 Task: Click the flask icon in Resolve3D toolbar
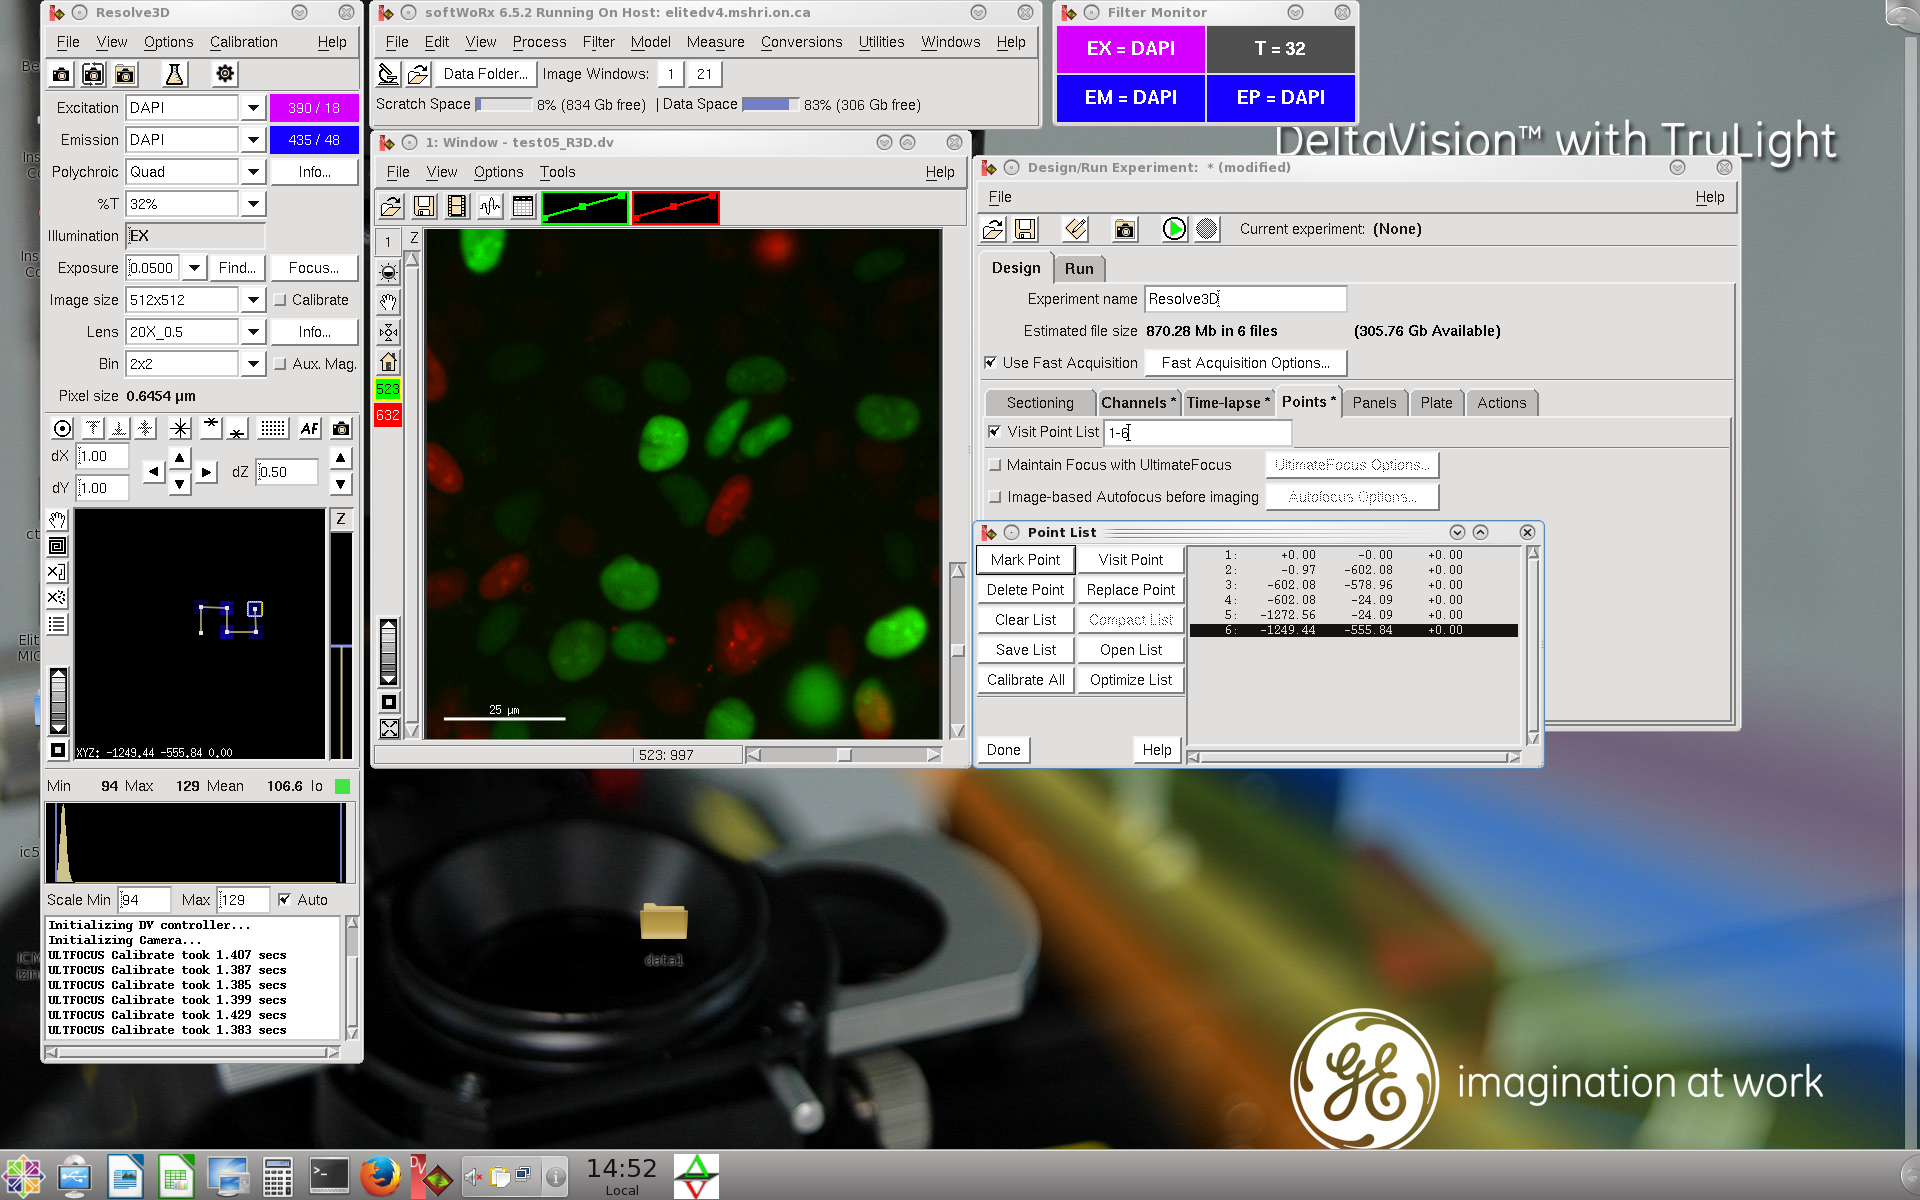174,74
